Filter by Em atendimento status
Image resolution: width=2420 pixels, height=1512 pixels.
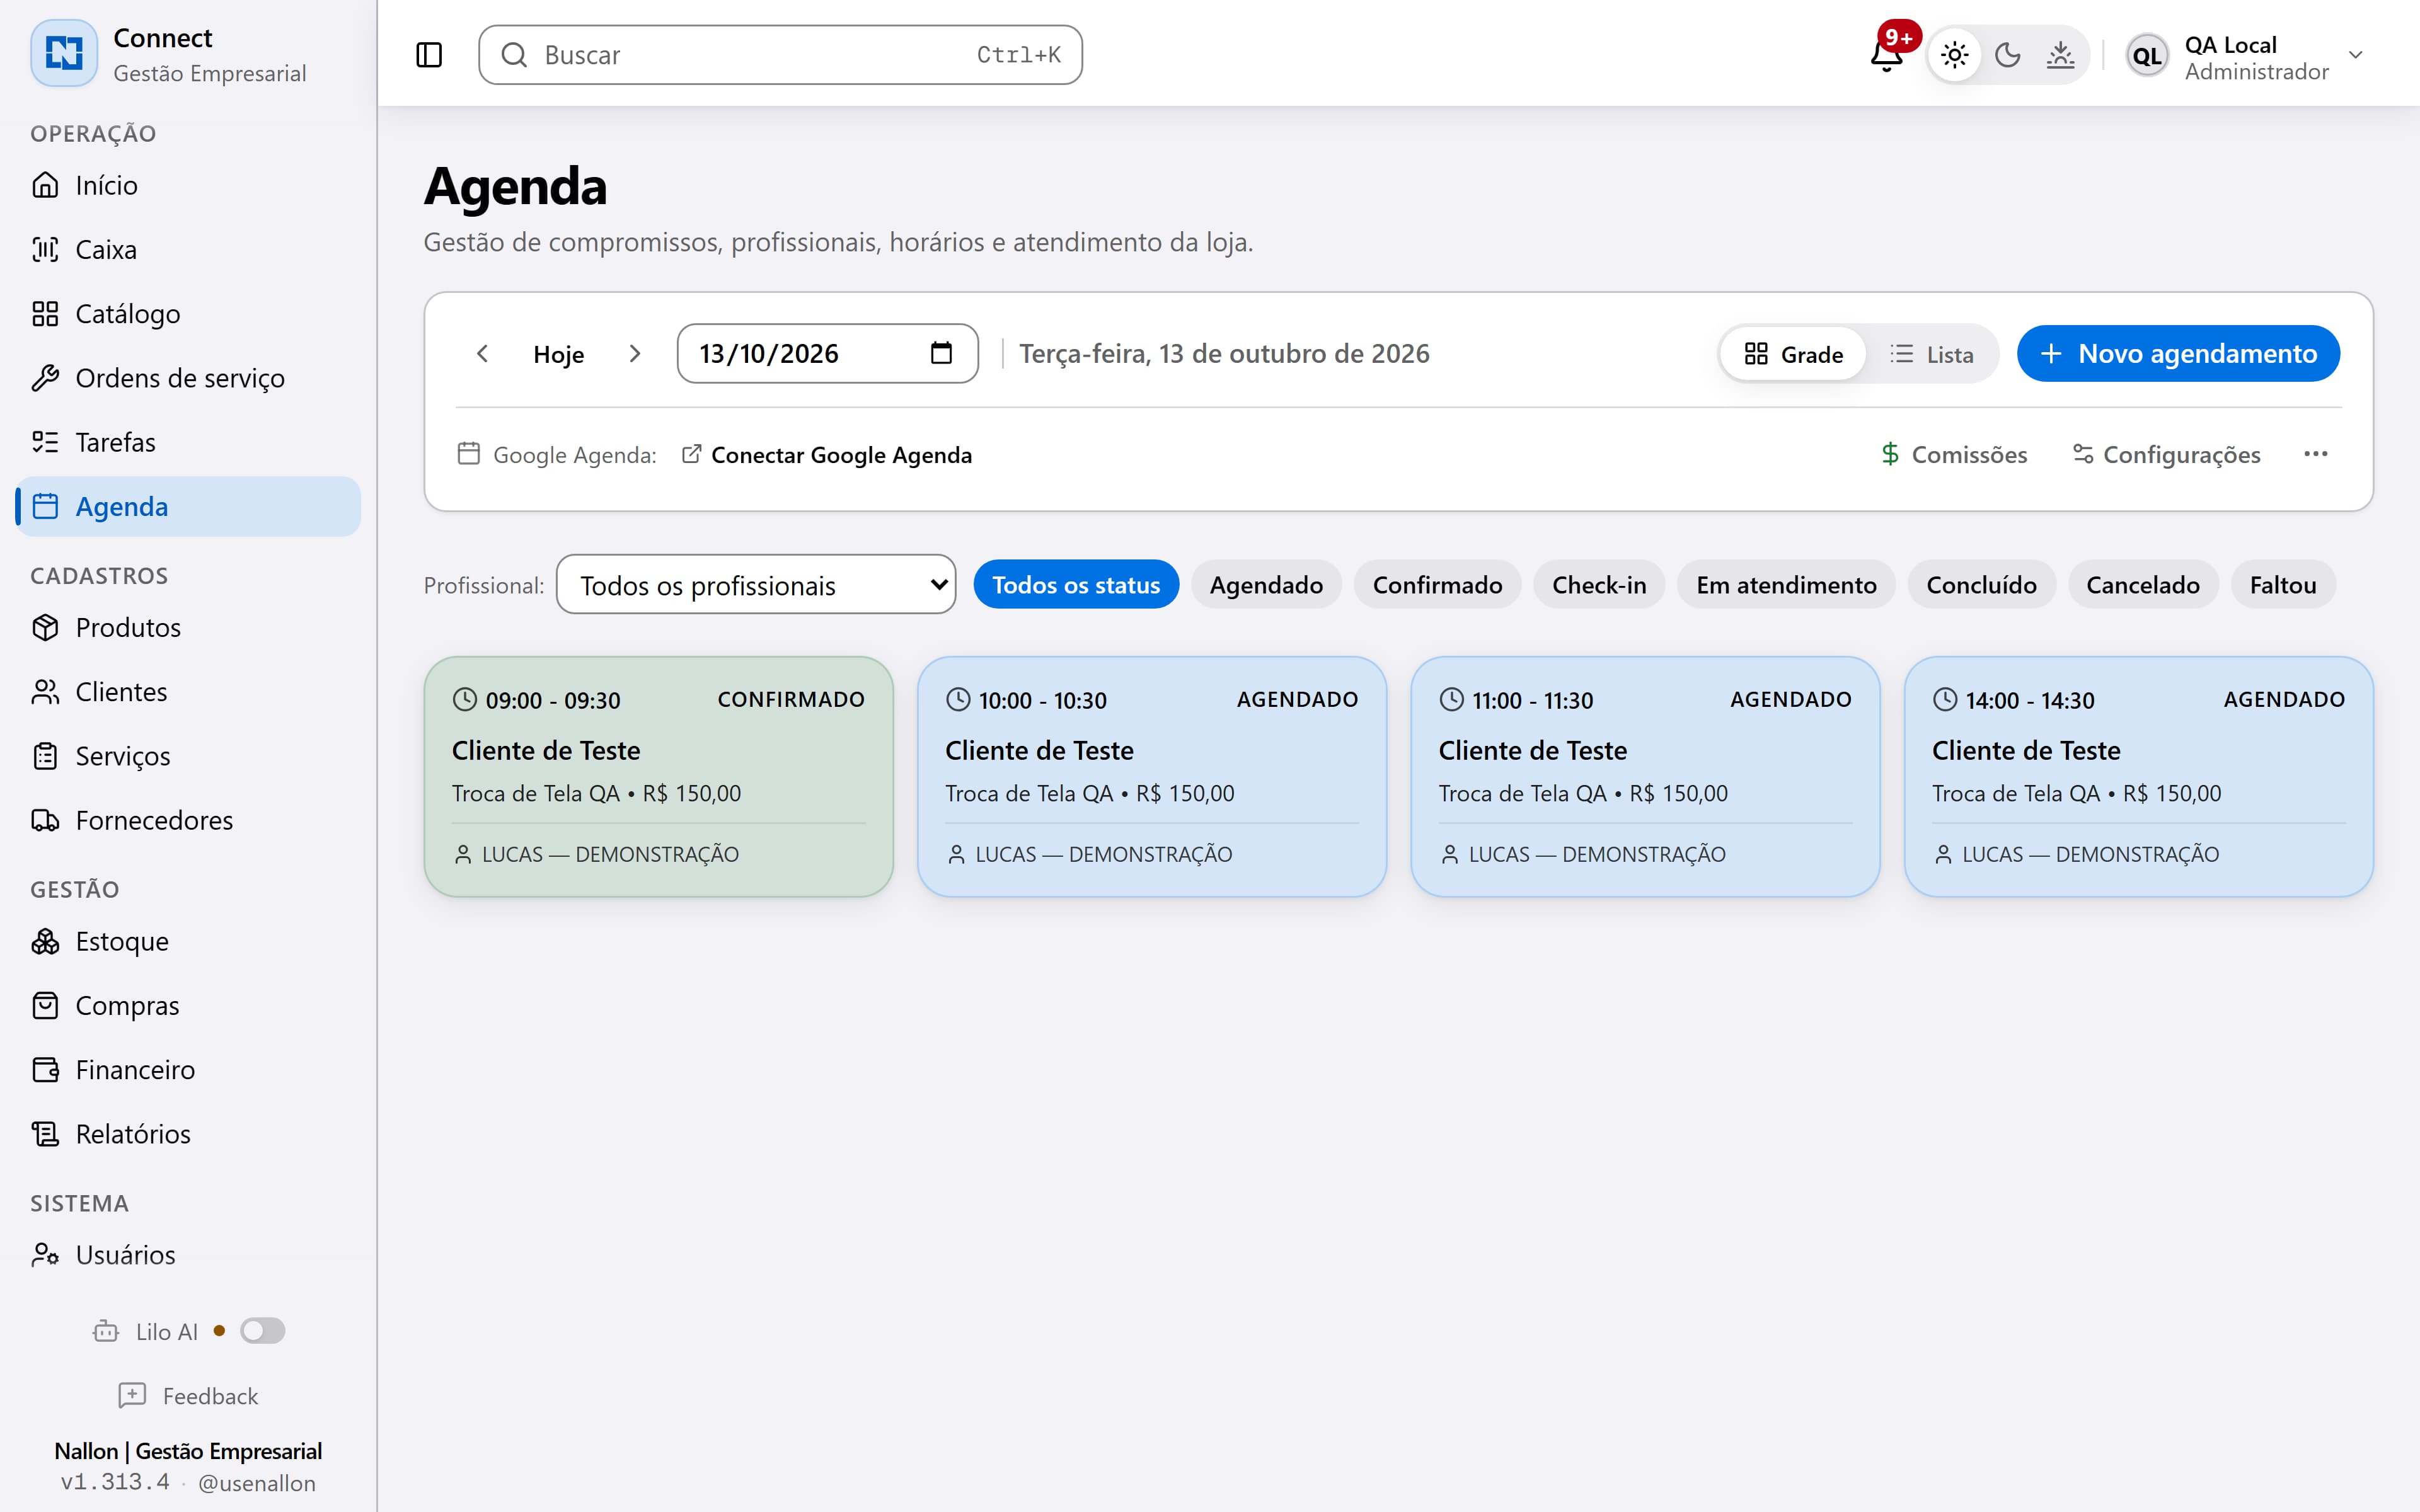pos(1786,585)
